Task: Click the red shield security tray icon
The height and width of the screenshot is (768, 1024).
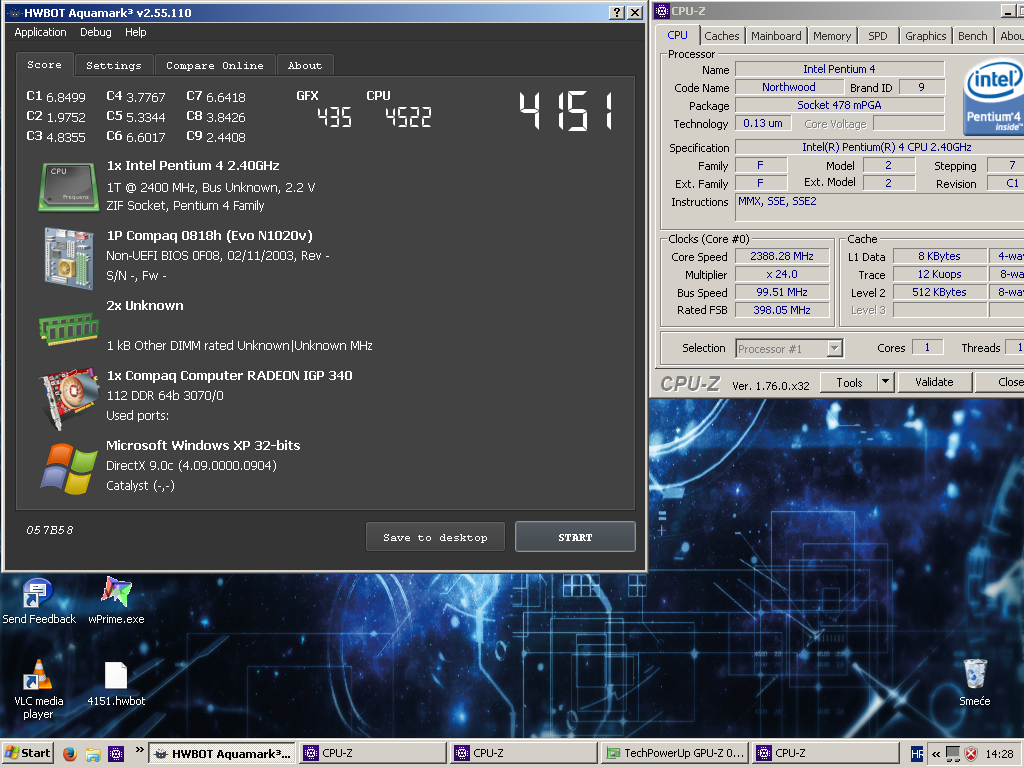Action: coord(971,754)
